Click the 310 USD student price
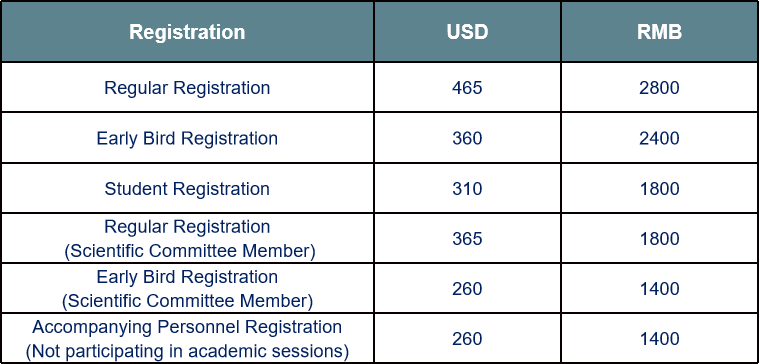Image resolution: width=760 pixels, height=364 pixels. pyautogui.click(x=467, y=189)
